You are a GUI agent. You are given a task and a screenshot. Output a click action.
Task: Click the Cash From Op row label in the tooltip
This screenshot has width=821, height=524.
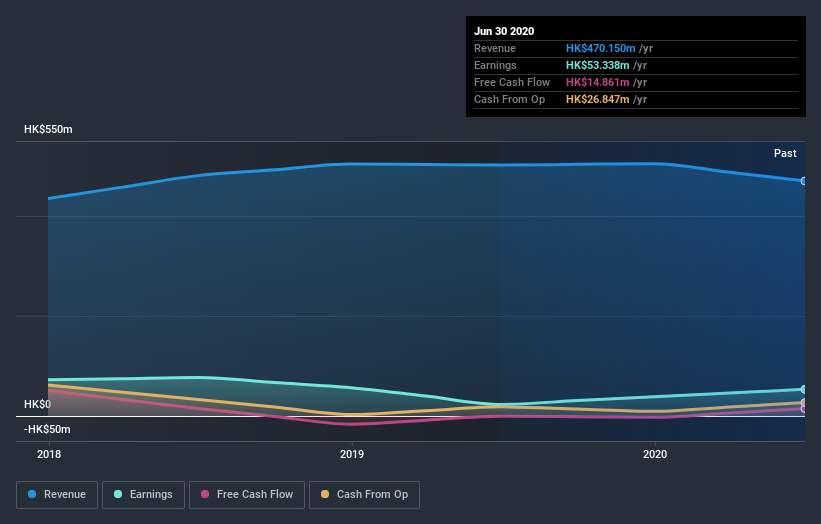[x=509, y=99]
